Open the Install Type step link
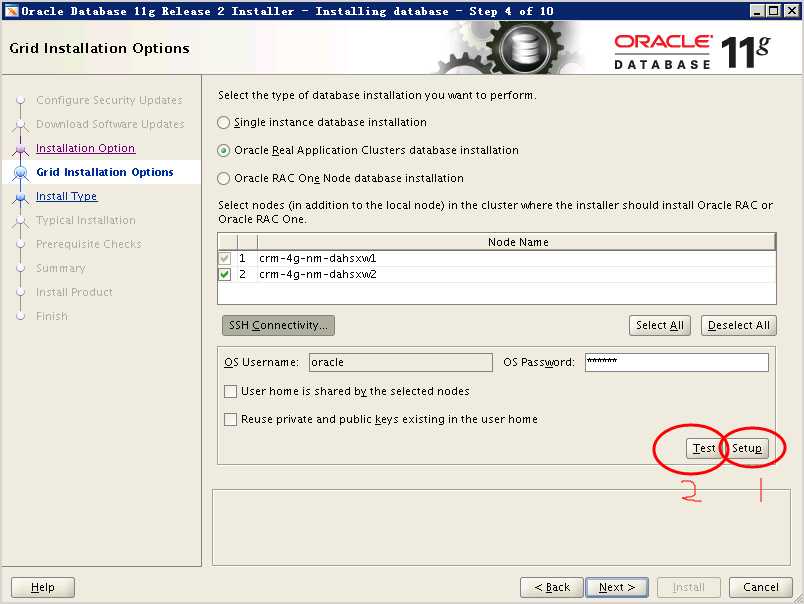Image resolution: width=804 pixels, height=604 pixels. 67,196
